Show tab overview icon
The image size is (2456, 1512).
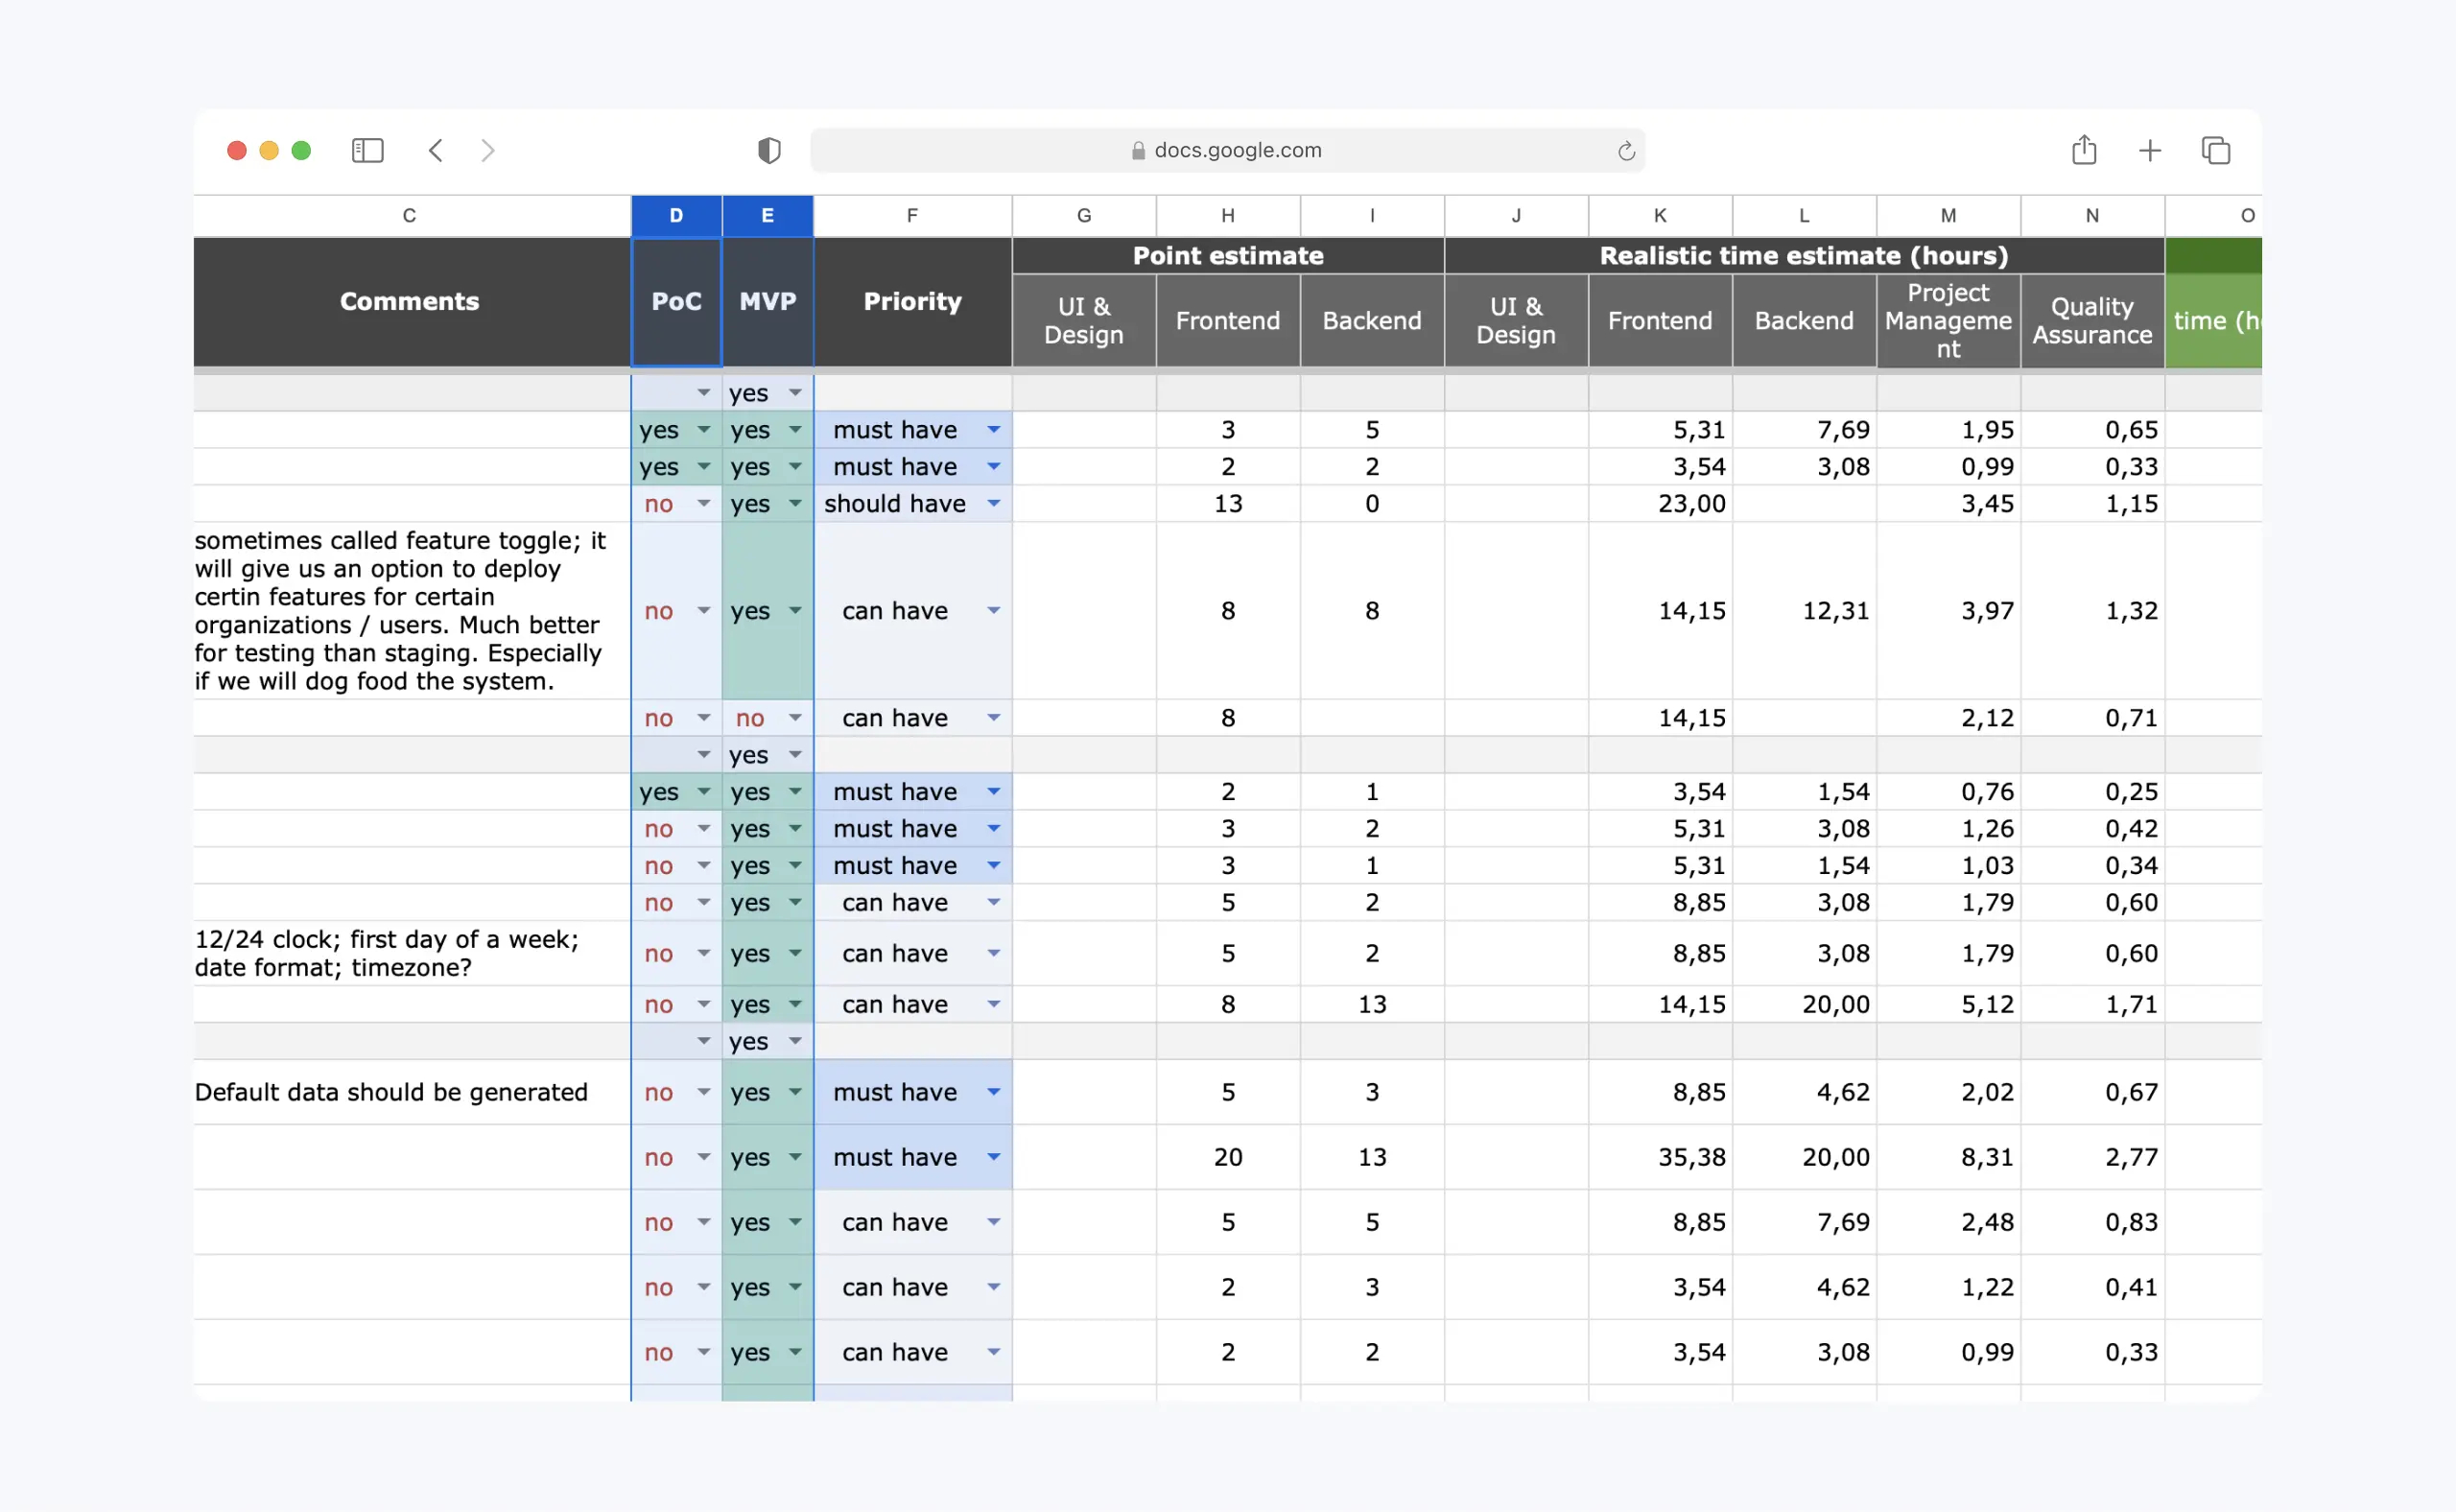click(x=2216, y=150)
